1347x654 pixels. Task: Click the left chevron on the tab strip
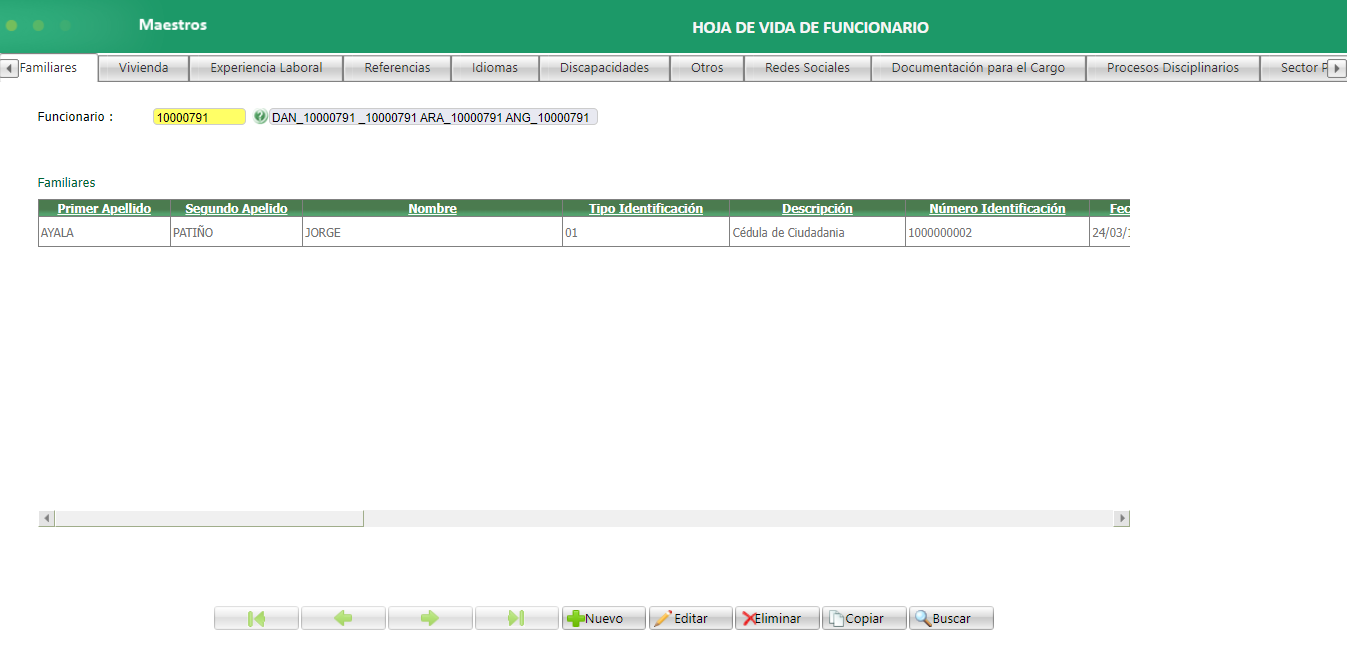8,67
